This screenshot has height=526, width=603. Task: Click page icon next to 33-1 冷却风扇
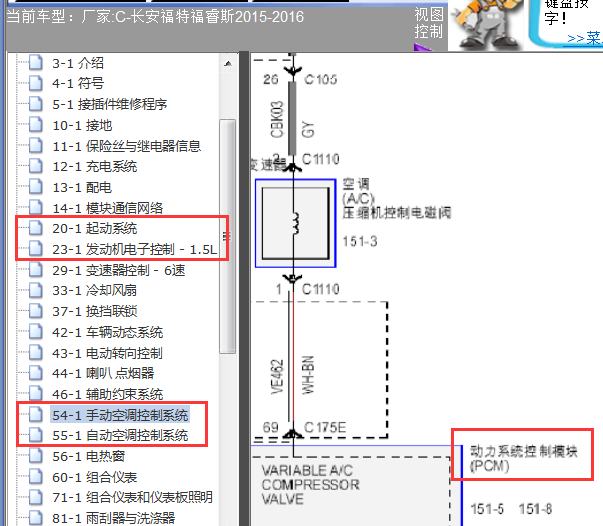coord(36,290)
